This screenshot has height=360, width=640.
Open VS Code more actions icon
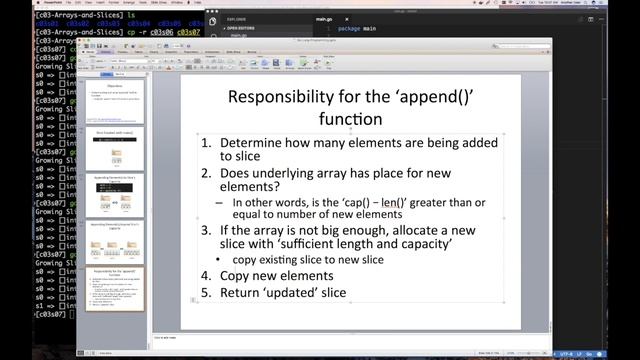pos(601,19)
